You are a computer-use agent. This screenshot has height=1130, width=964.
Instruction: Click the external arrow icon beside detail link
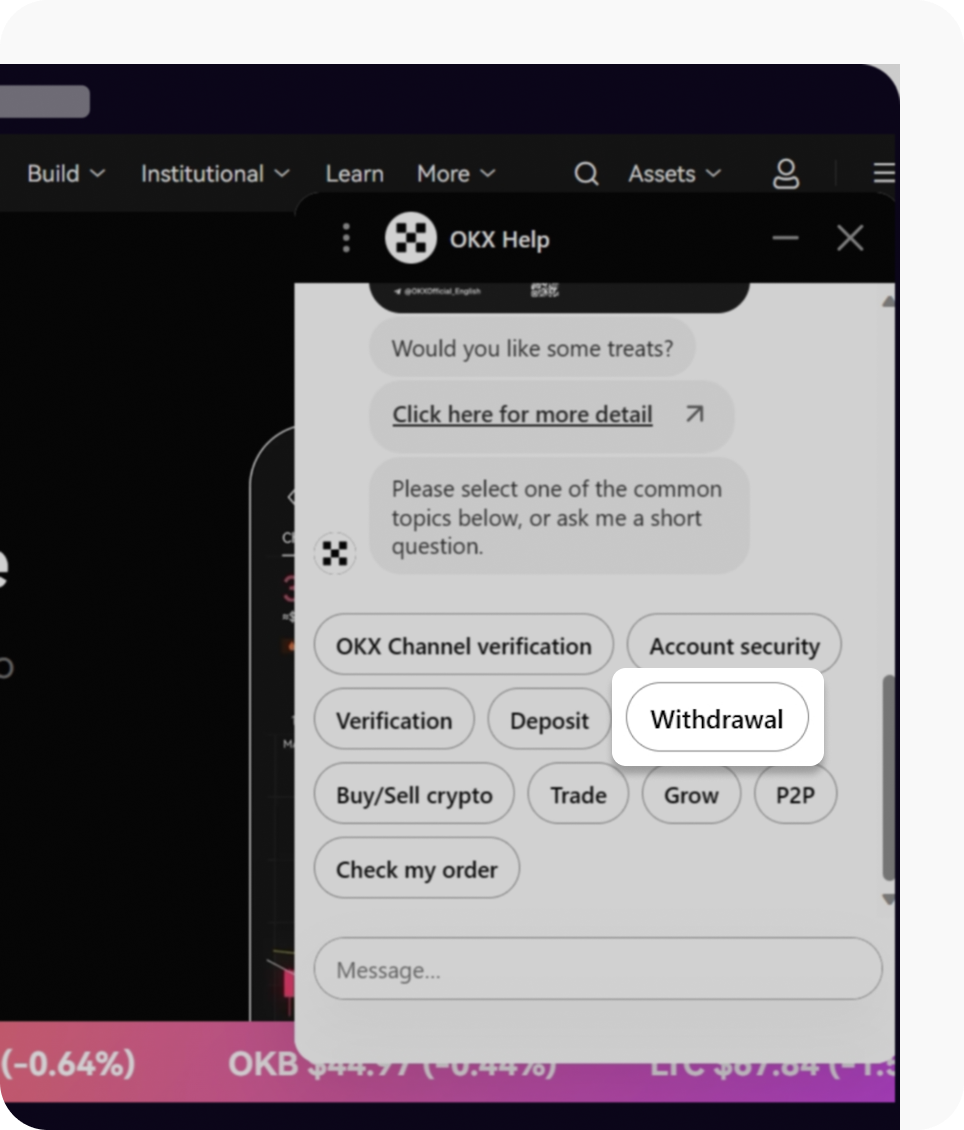(695, 414)
